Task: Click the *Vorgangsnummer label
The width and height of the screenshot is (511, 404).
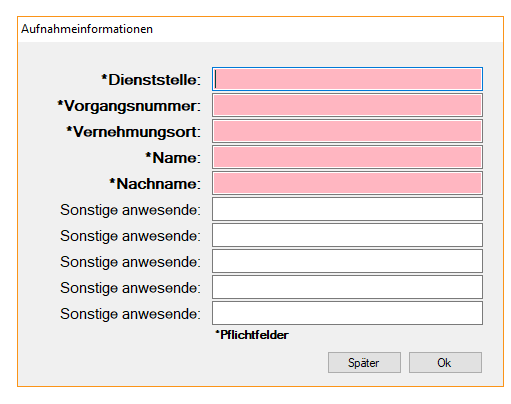Action: 129,106
